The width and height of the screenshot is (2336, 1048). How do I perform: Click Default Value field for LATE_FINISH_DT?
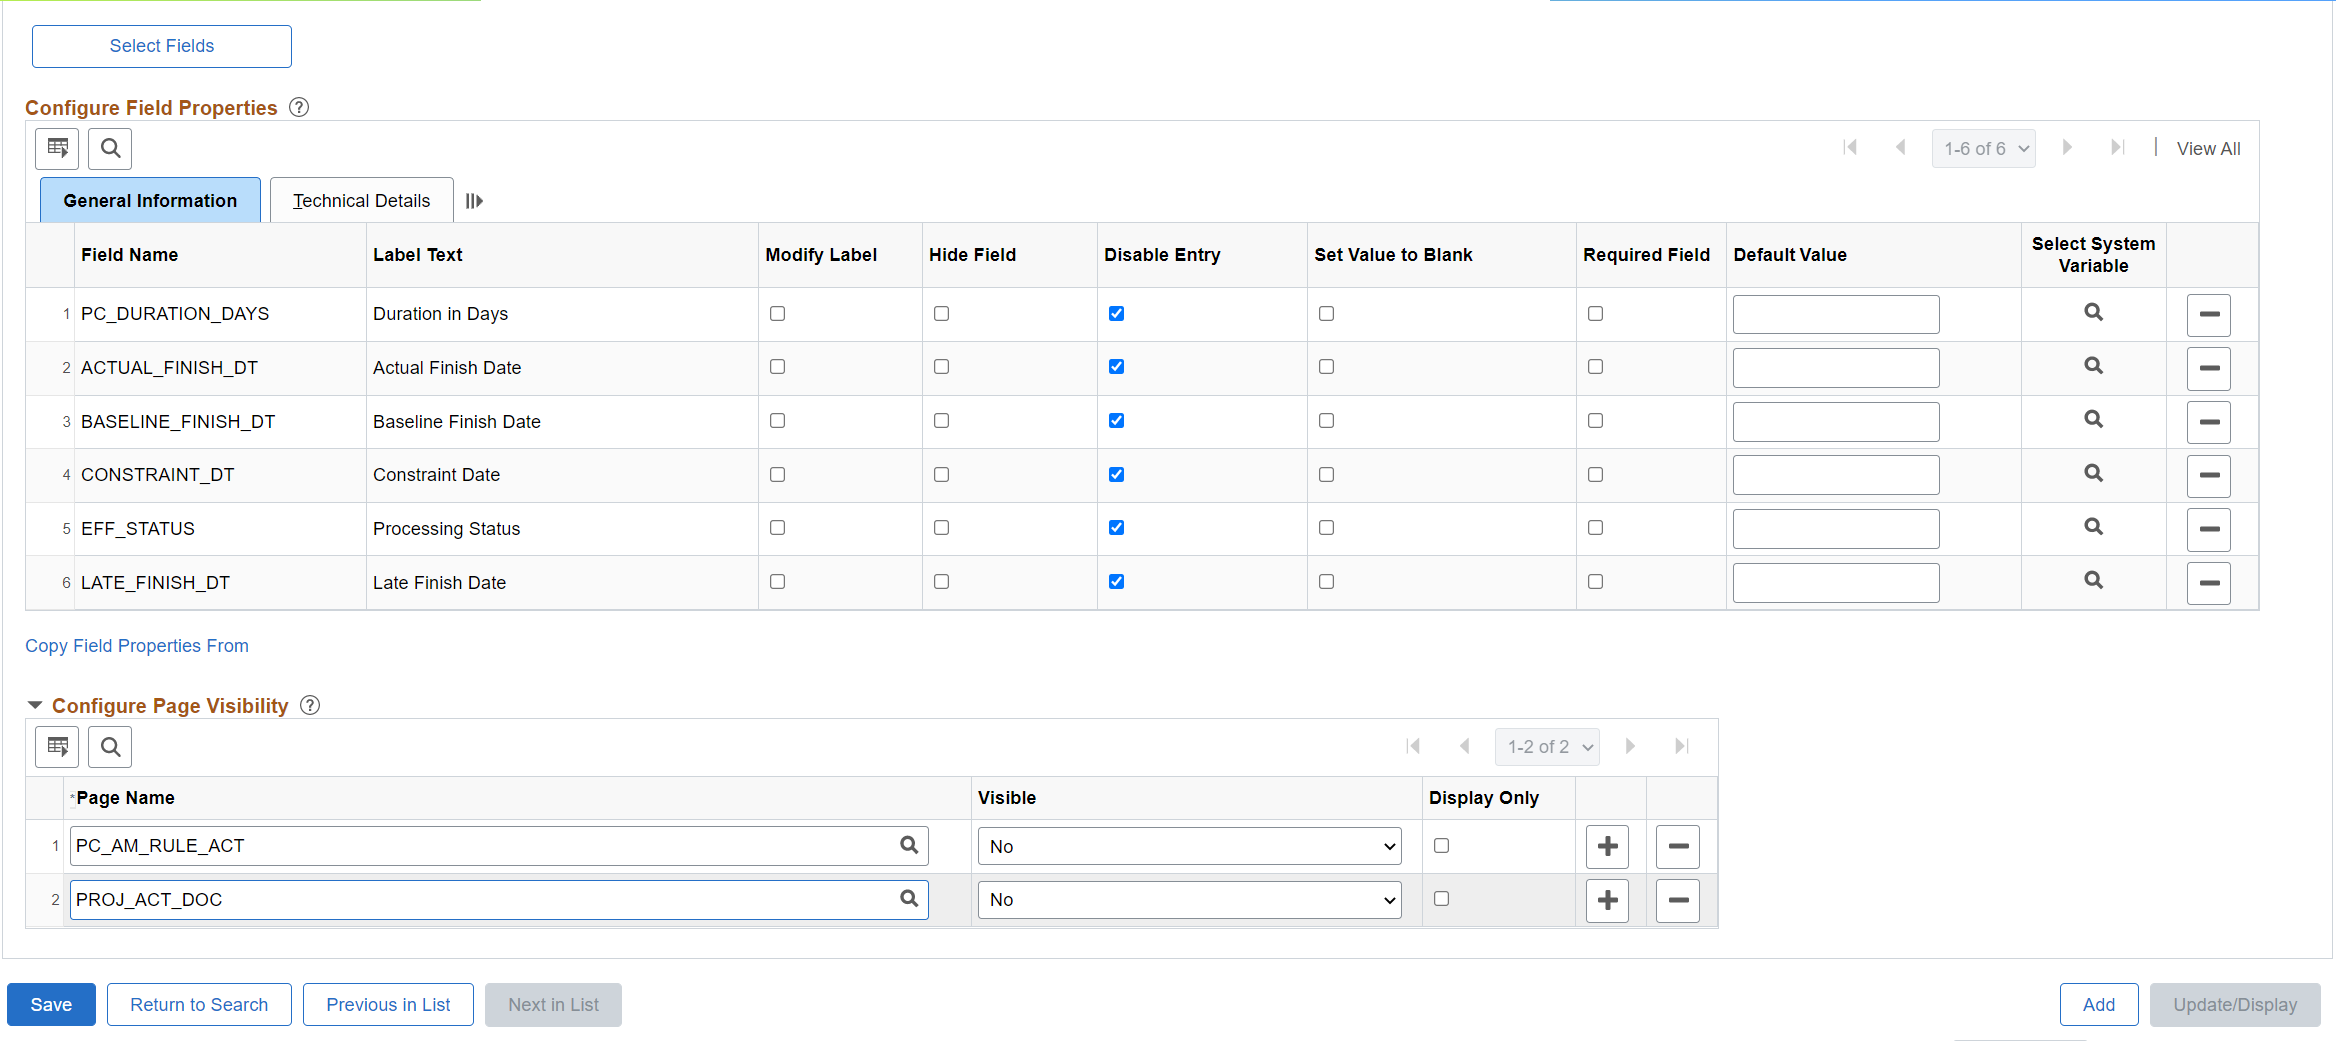pyautogui.click(x=1836, y=582)
